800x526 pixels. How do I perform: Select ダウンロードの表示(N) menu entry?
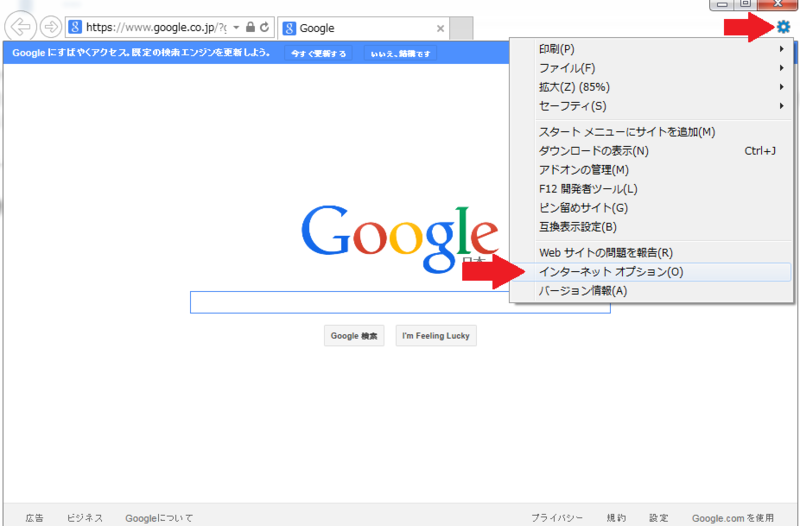593,151
